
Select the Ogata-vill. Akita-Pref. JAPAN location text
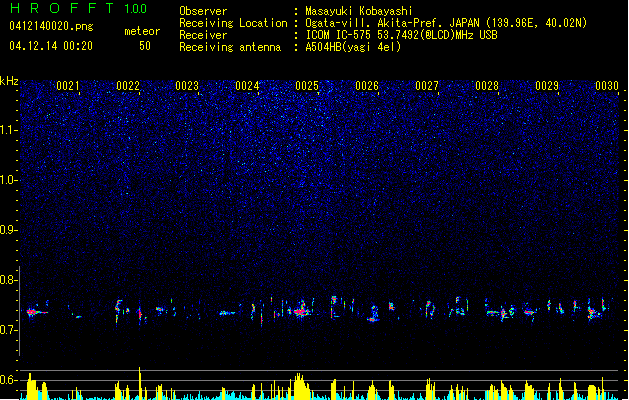click(x=446, y=23)
